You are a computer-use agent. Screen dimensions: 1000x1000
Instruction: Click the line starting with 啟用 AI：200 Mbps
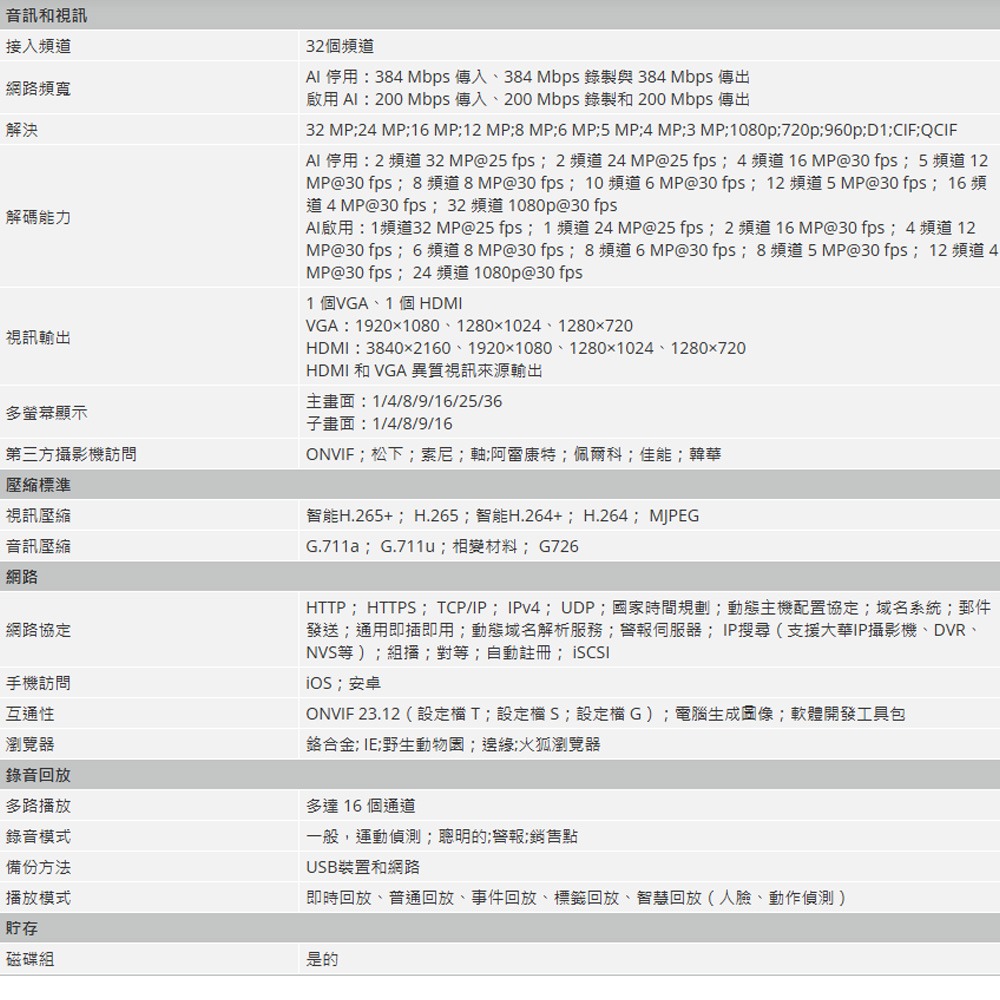coord(527,99)
